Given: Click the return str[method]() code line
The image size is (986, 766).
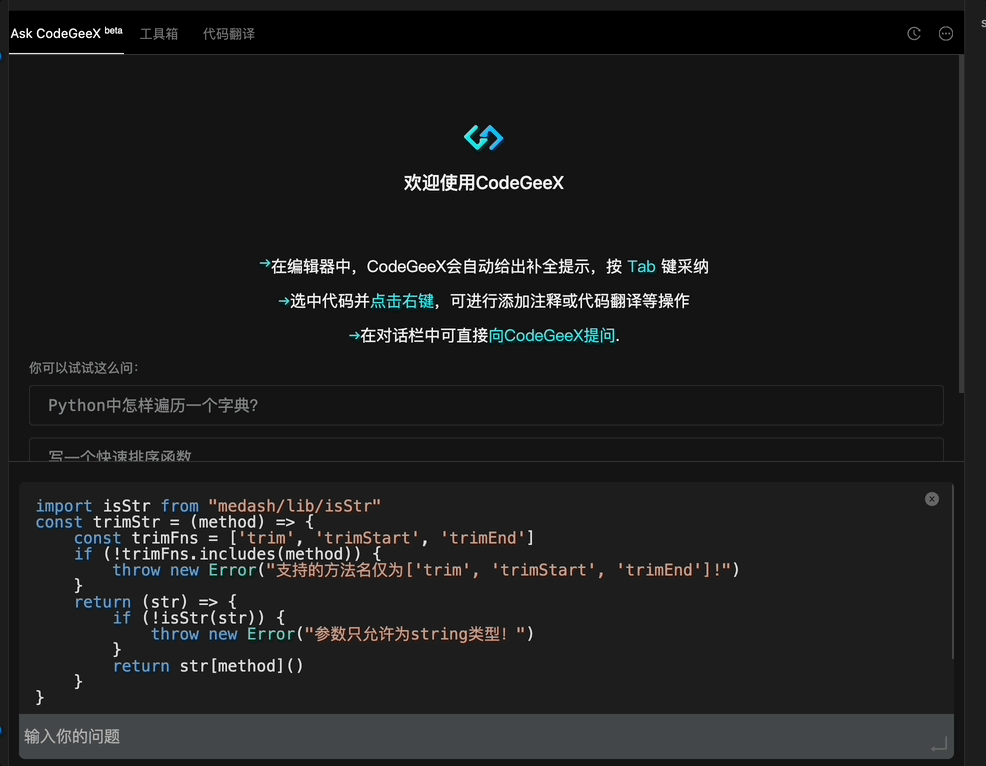Looking at the screenshot, I should [208, 666].
